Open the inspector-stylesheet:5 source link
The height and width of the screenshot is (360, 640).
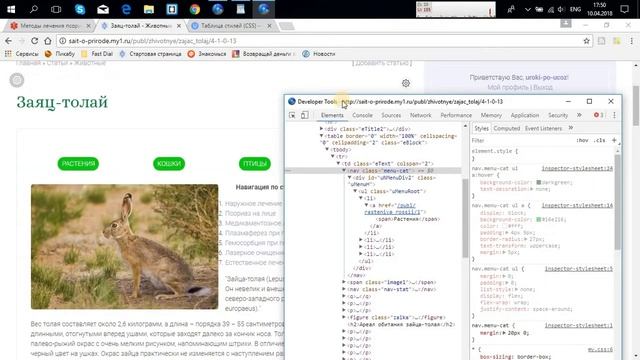click(x=579, y=269)
